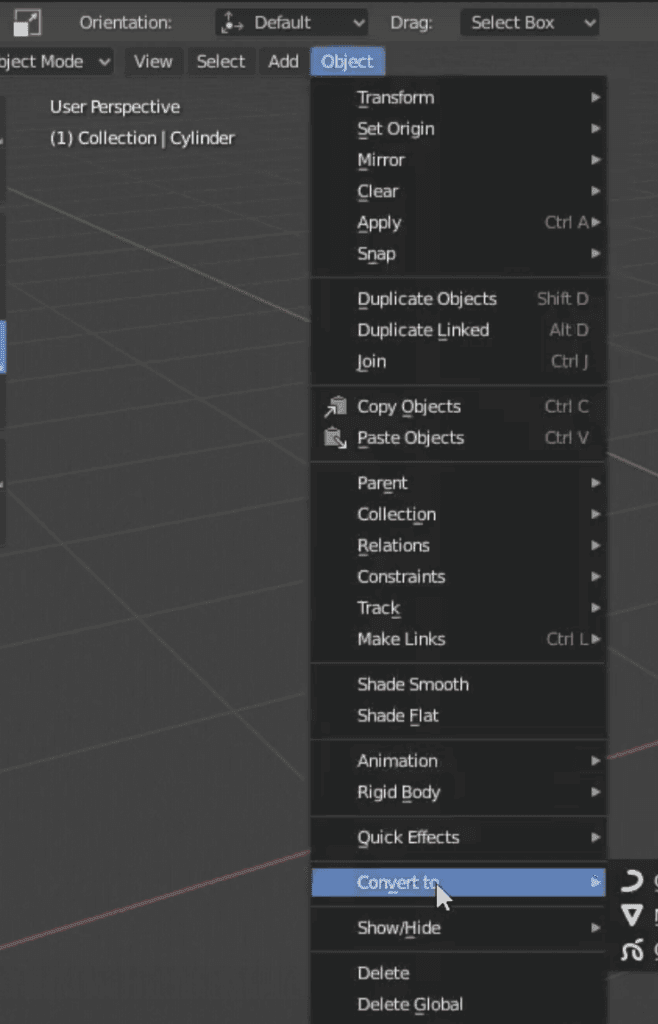Select the grease pencil icon in submenu
Image resolution: width=658 pixels, height=1024 pixels.
pyautogui.click(x=631, y=950)
